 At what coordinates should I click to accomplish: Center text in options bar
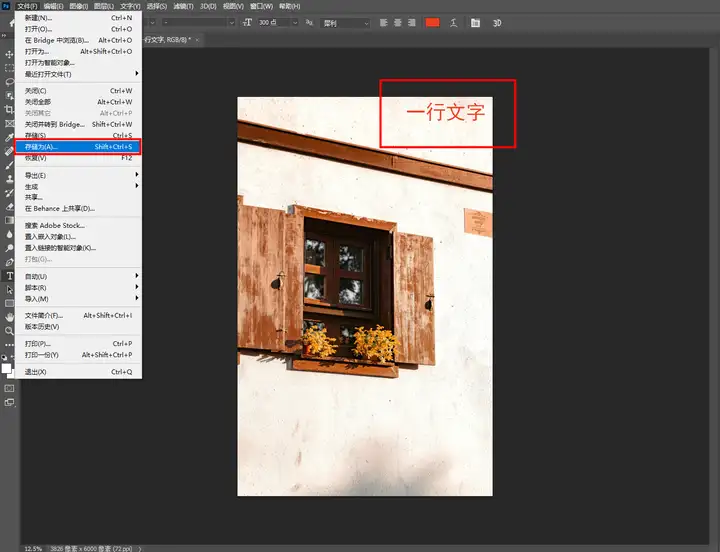pyautogui.click(x=398, y=23)
